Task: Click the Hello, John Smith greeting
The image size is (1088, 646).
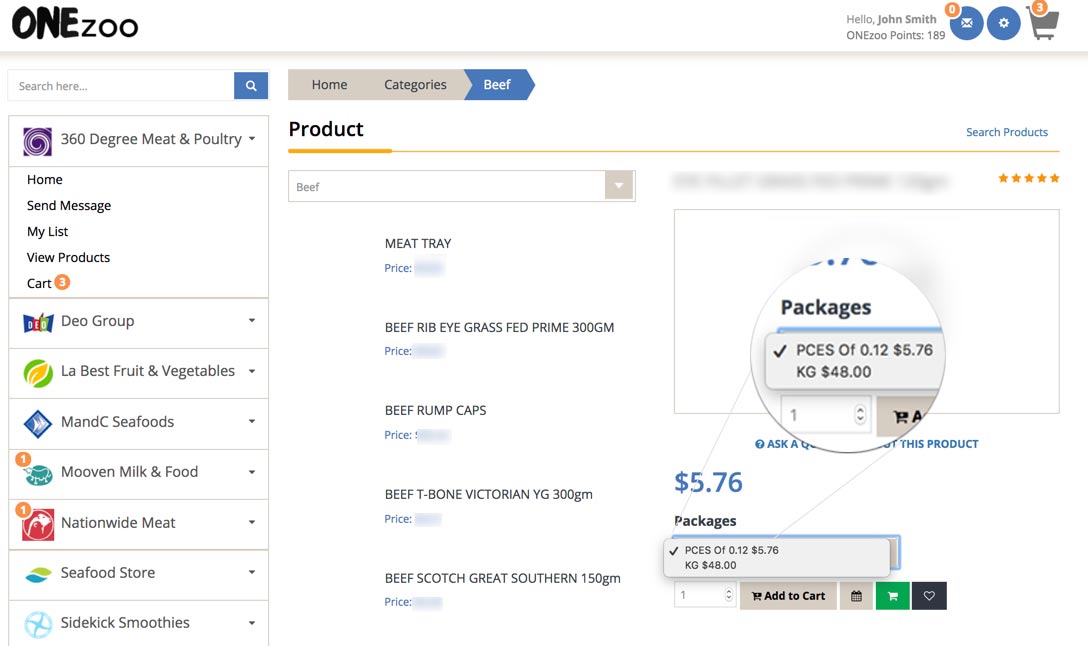Action: [x=891, y=19]
